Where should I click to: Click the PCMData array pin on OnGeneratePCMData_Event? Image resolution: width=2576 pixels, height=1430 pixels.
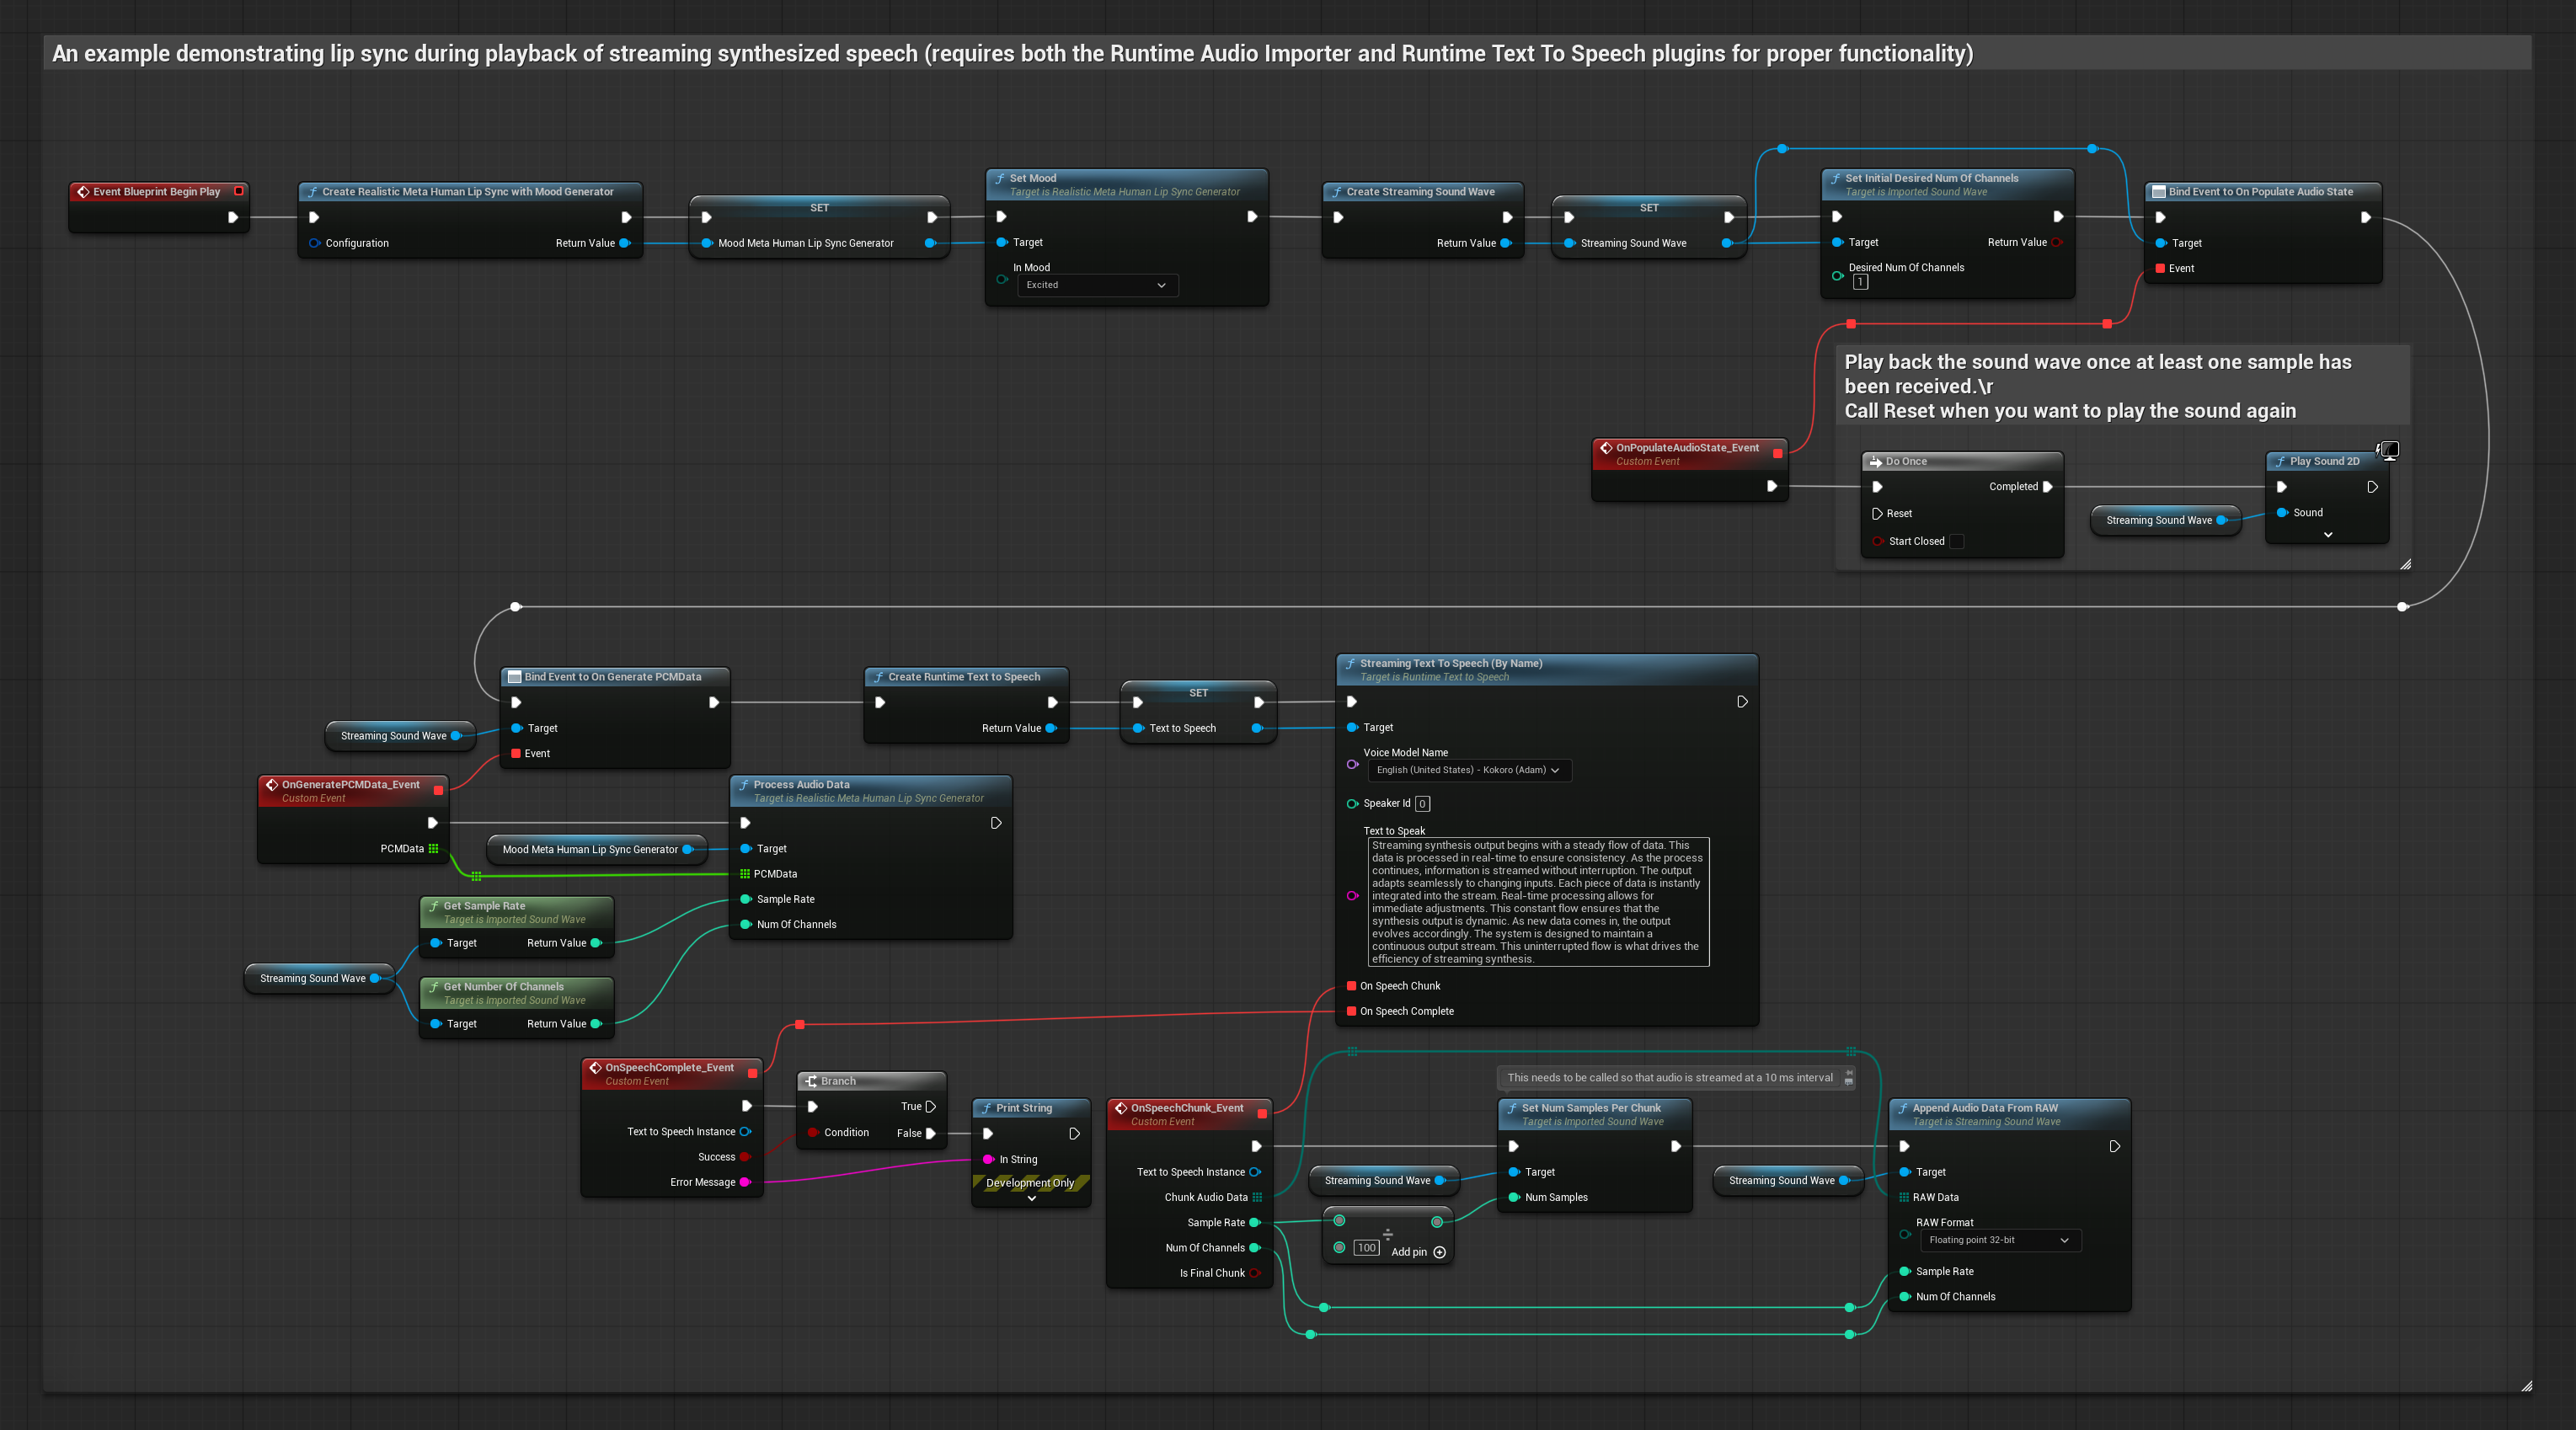tap(433, 849)
